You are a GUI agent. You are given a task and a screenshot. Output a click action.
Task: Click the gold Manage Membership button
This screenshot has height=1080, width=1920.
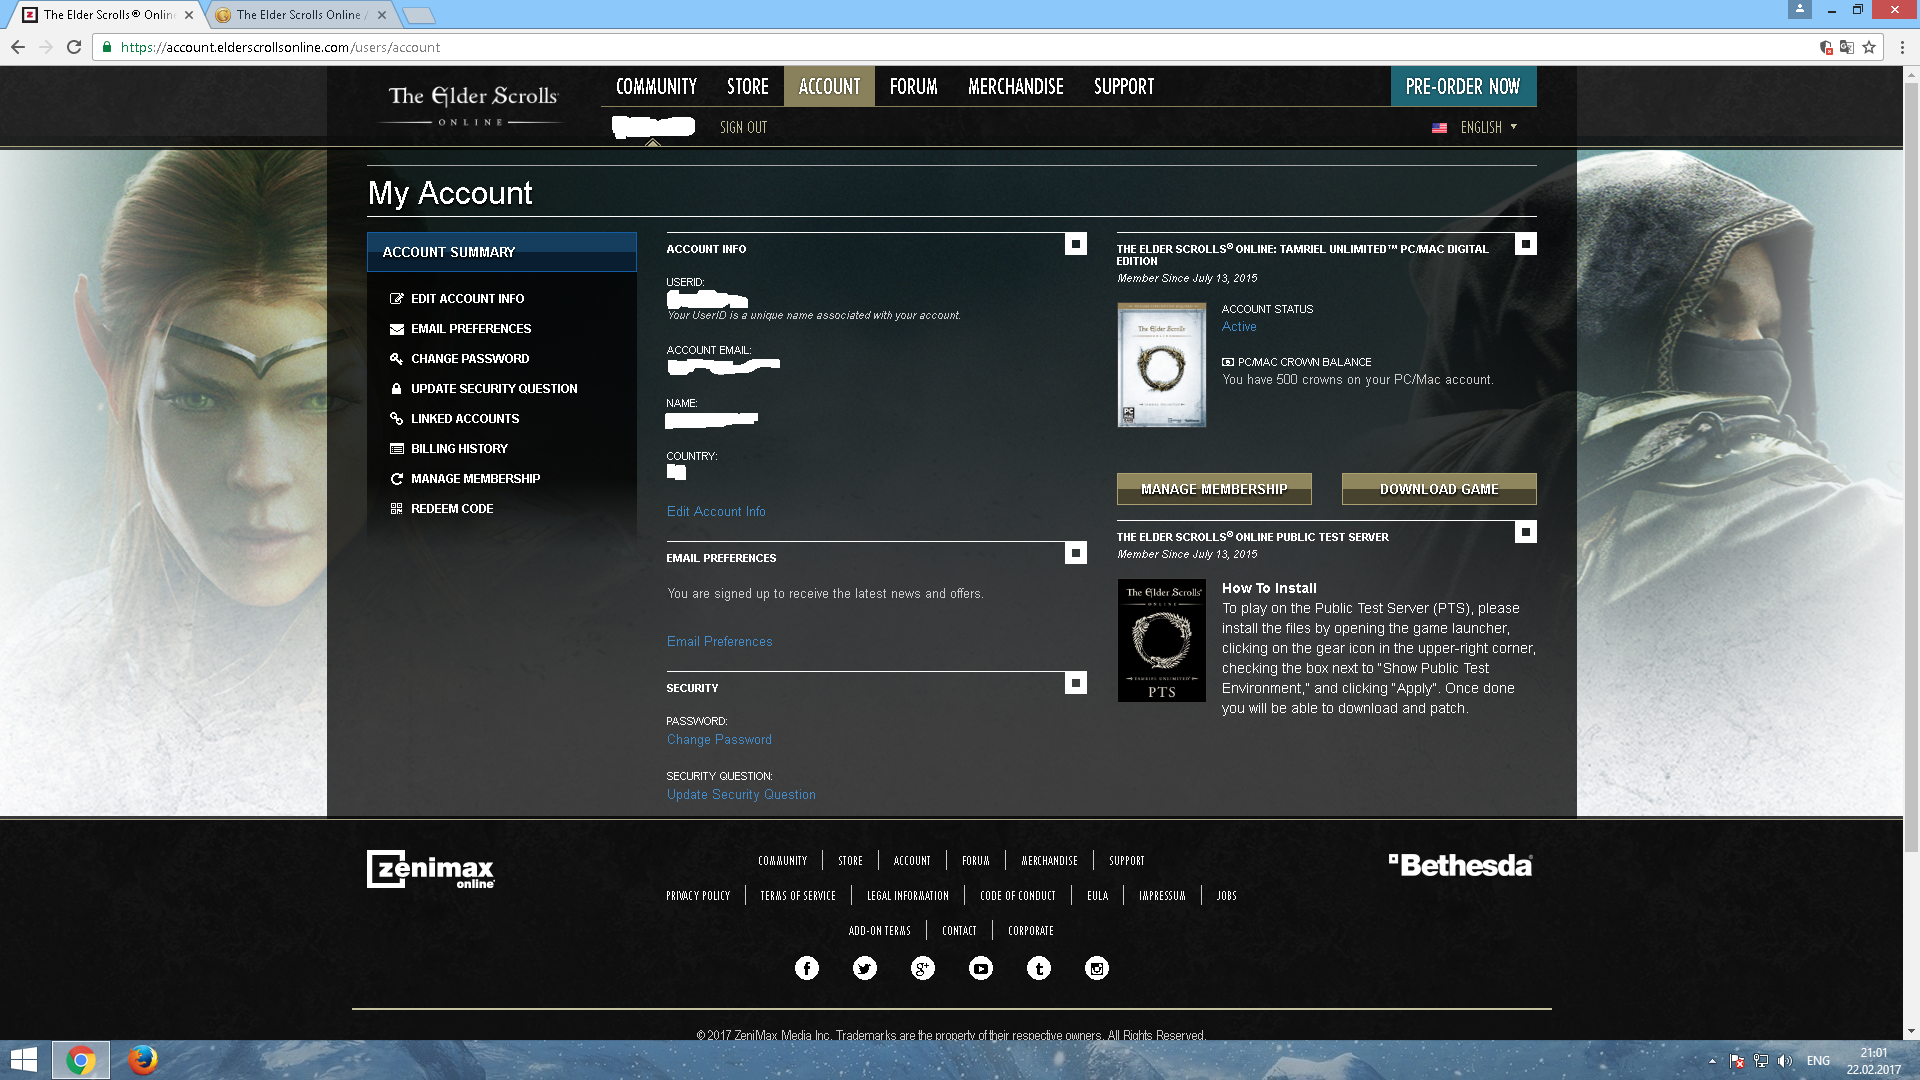click(1214, 489)
